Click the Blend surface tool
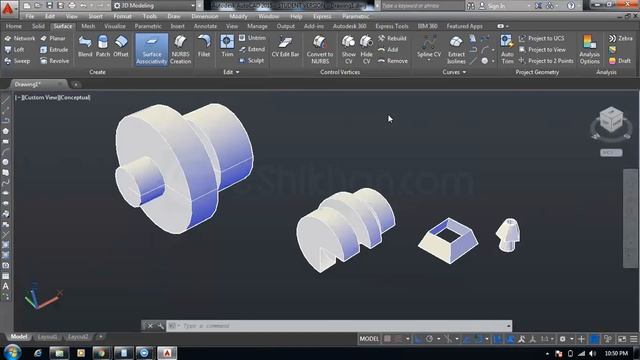The height and width of the screenshot is (360, 640). [x=85, y=46]
